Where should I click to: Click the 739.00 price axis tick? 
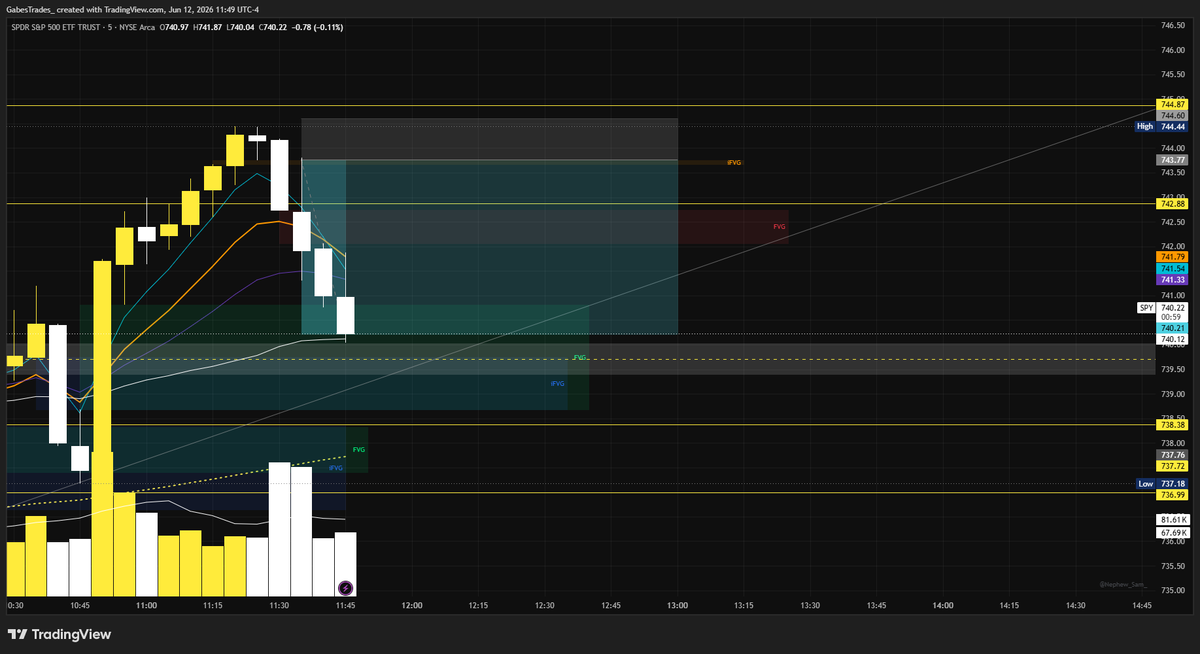click(x=1173, y=394)
